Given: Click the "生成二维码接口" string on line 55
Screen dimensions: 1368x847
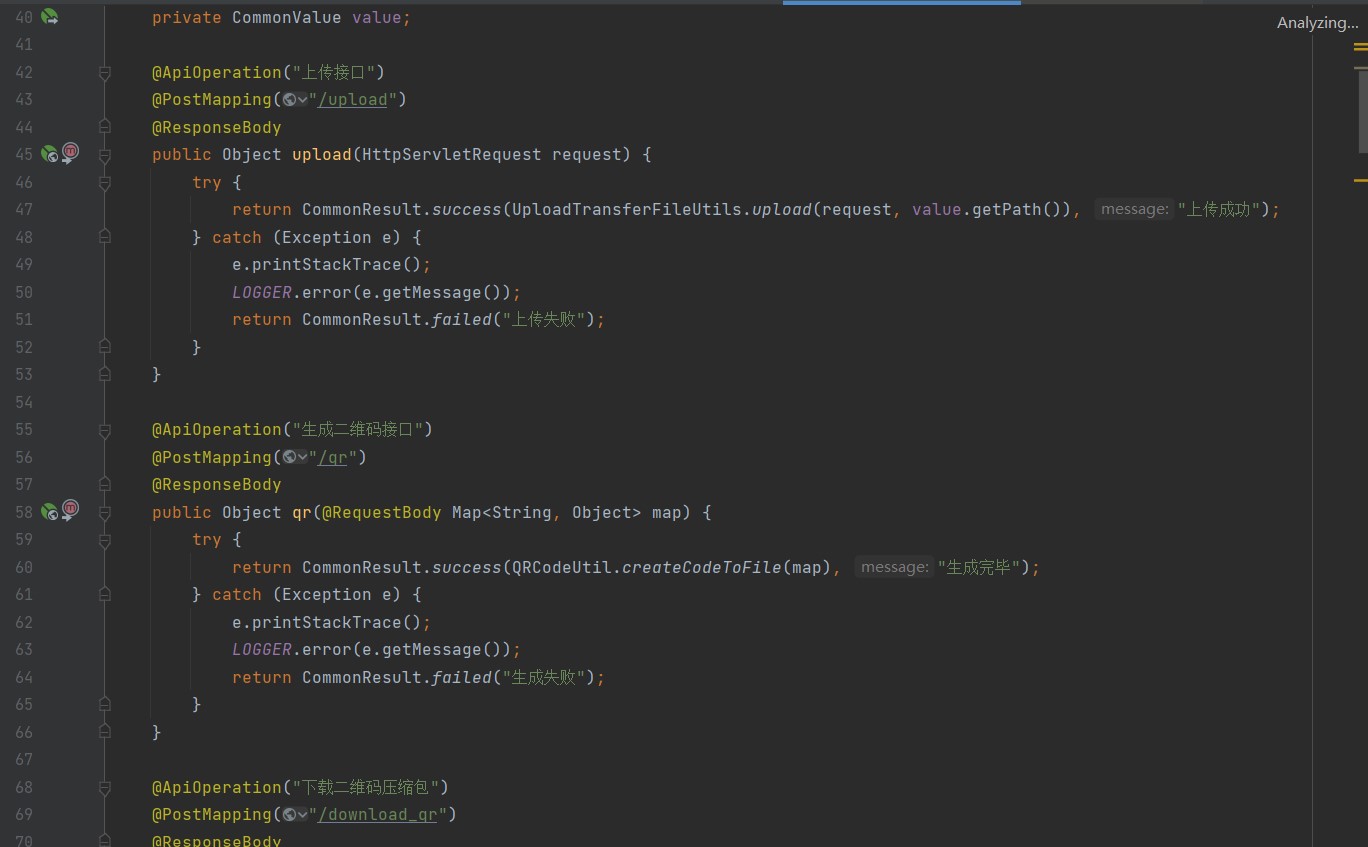Looking at the screenshot, I should 357,429.
